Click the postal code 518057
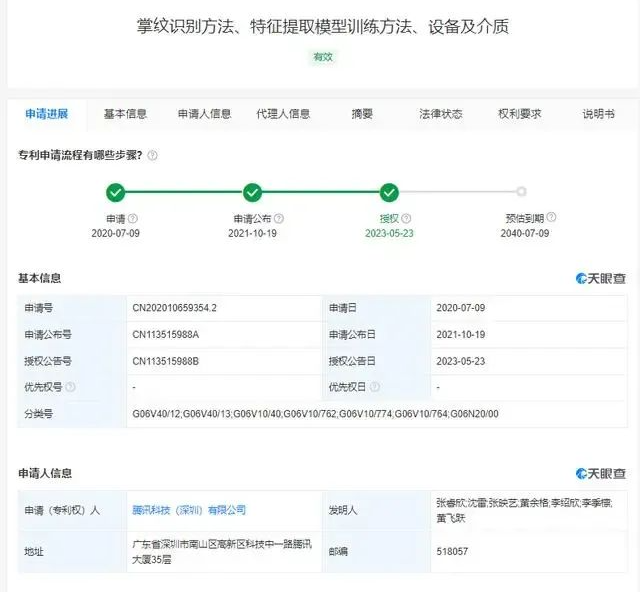 point(452,552)
